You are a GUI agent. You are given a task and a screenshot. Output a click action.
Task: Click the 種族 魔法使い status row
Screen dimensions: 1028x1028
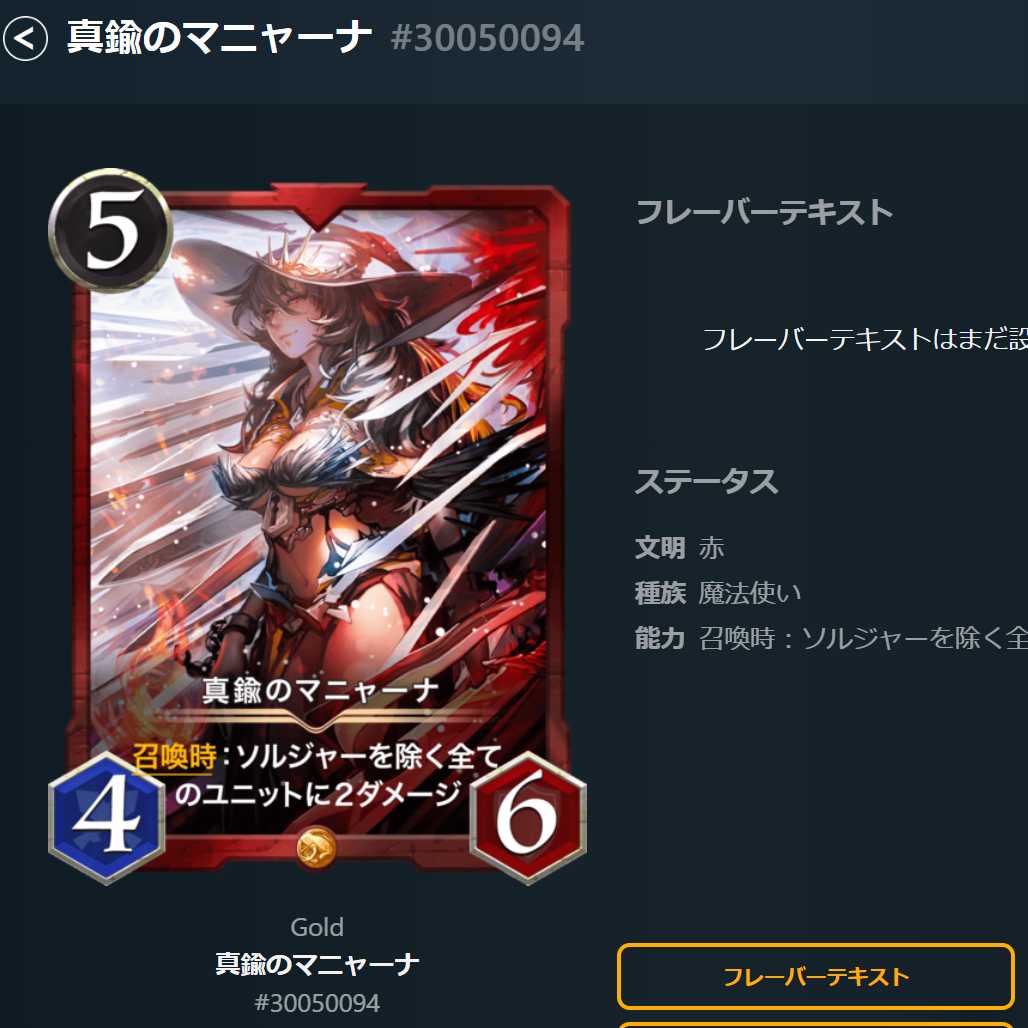pyautogui.click(x=718, y=593)
